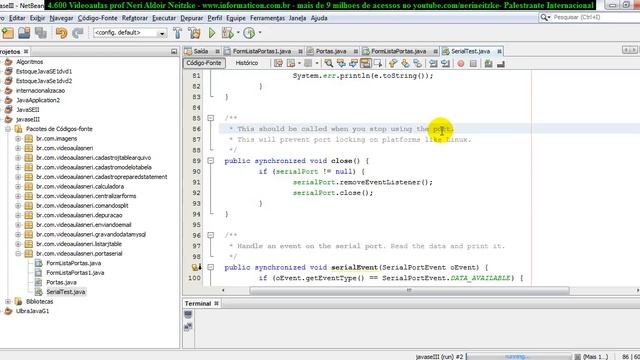Click the Debug Project icon
The image size is (640, 360).
click(227, 33)
